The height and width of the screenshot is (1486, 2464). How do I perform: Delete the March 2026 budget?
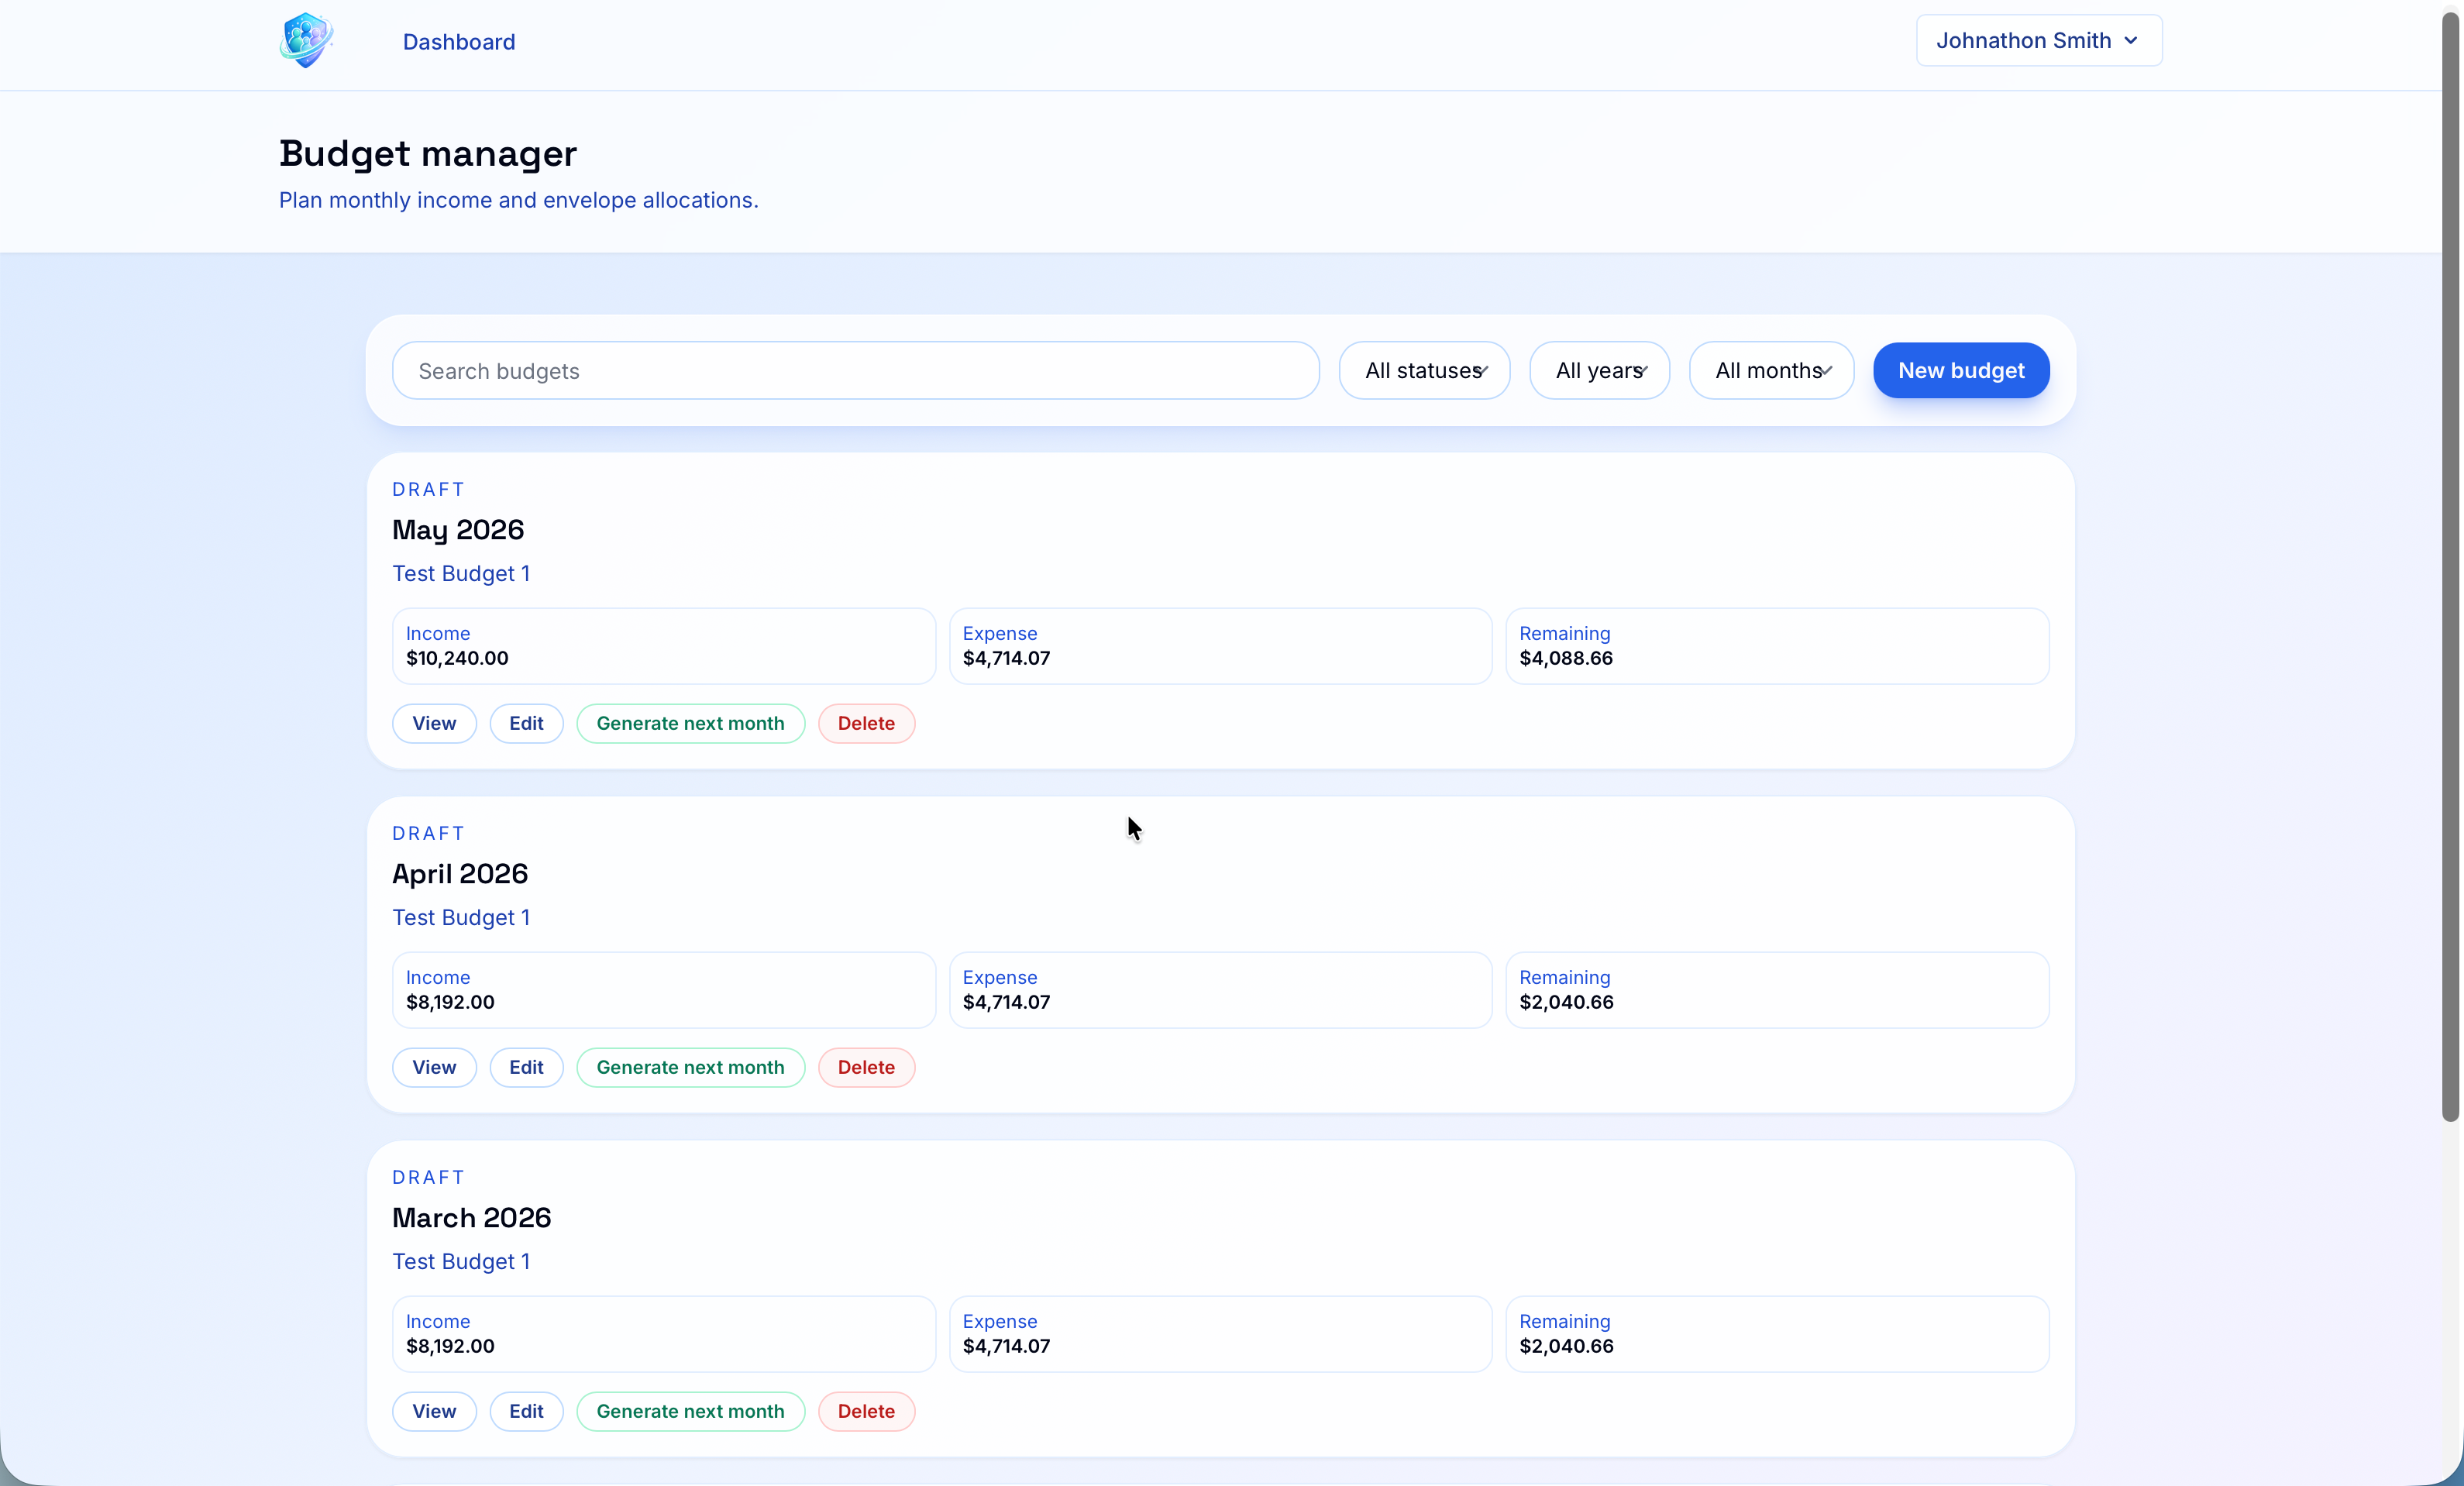pyautogui.click(x=866, y=1411)
